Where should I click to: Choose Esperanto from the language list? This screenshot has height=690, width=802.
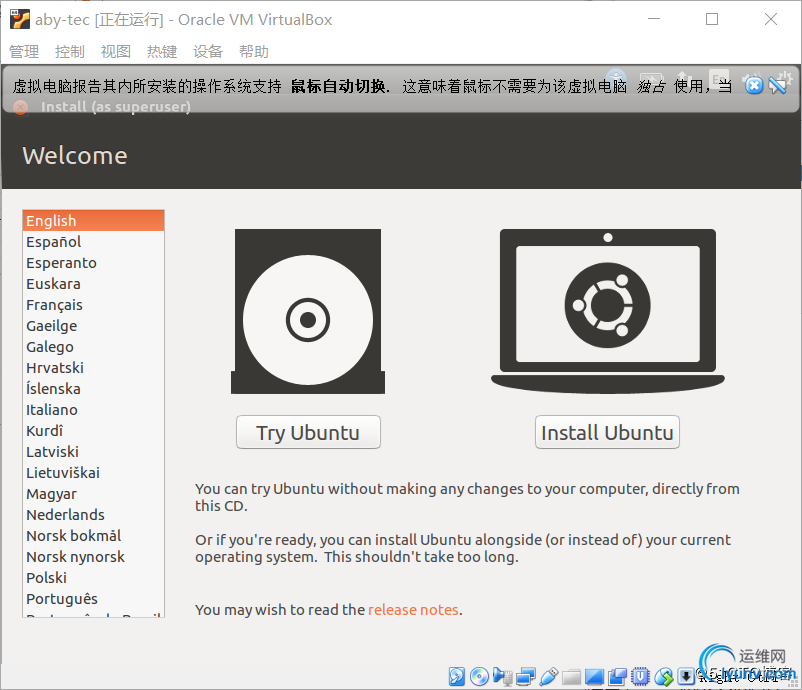[93, 262]
